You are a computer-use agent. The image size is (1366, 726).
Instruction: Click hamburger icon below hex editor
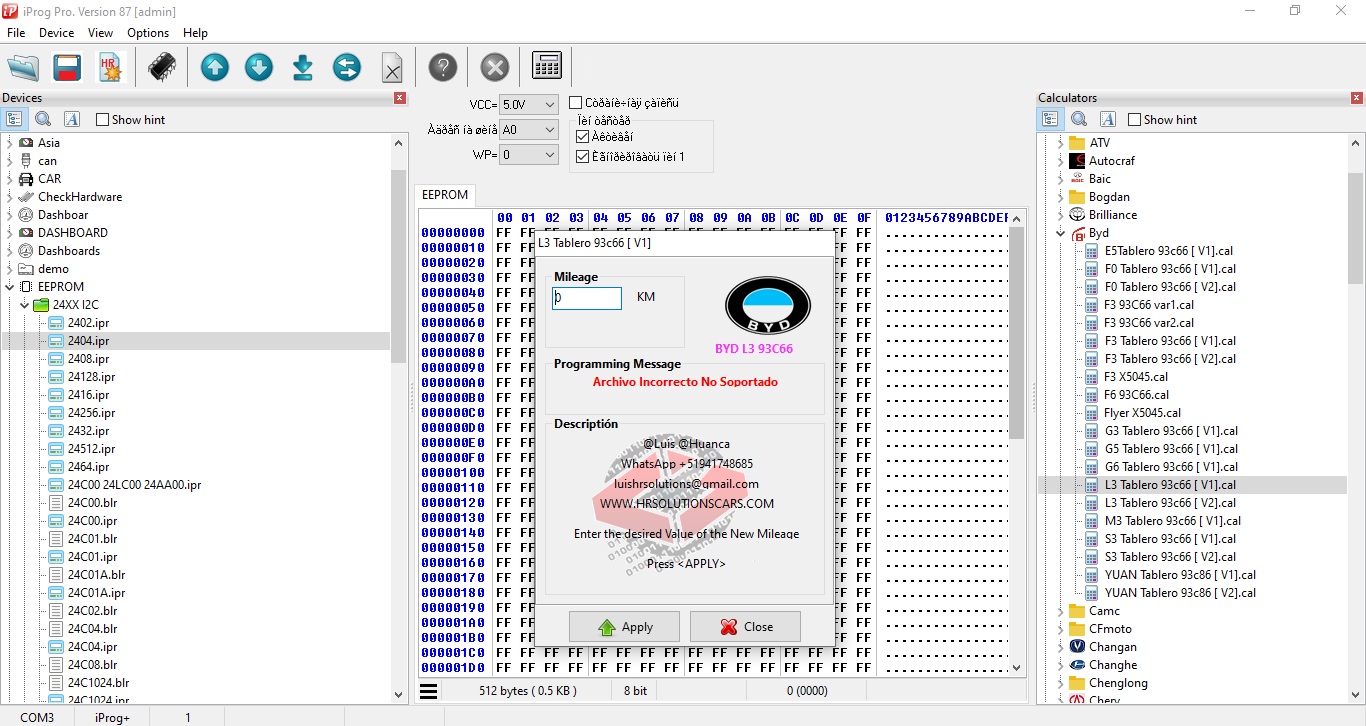(x=428, y=690)
